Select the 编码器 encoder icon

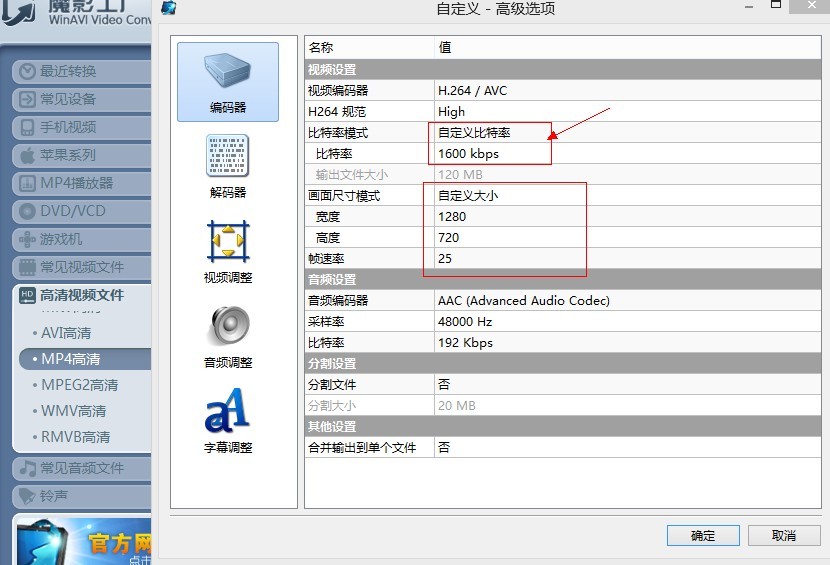tap(228, 82)
